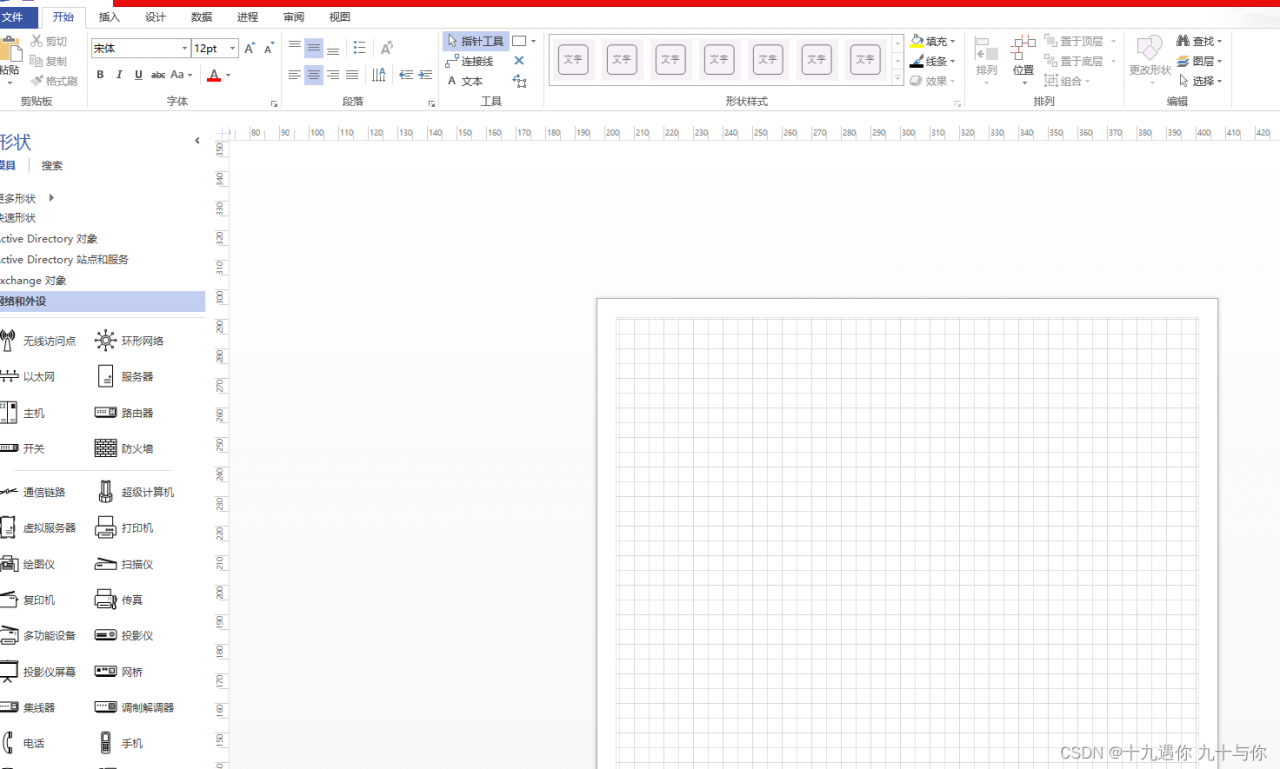This screenshot has width=1280, height=769.
Task: Open the 线条 line dropdown
Action: tap(933, 61)
